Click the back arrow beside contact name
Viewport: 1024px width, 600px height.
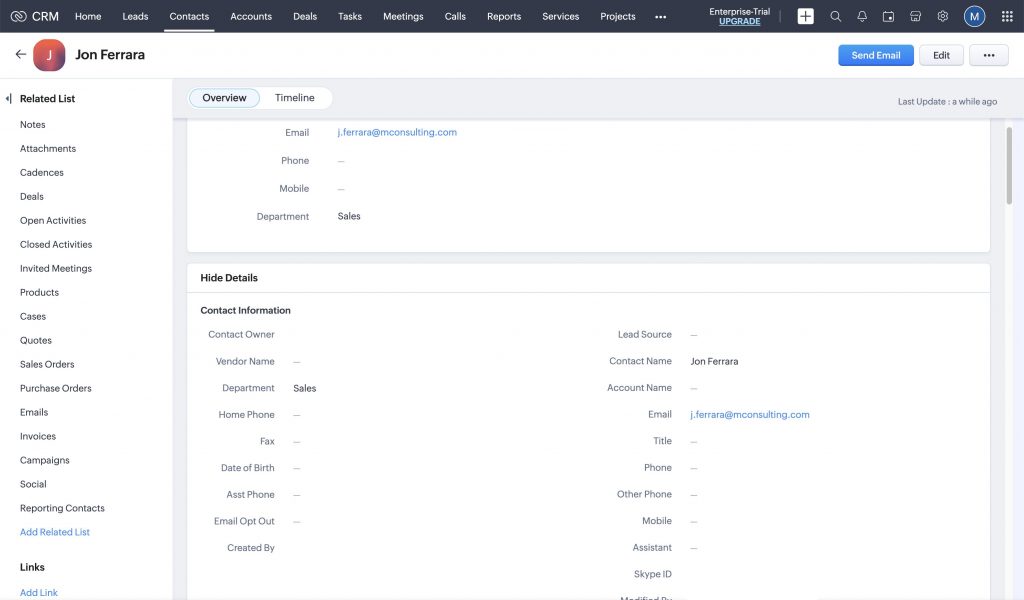[x=20, y=55]
